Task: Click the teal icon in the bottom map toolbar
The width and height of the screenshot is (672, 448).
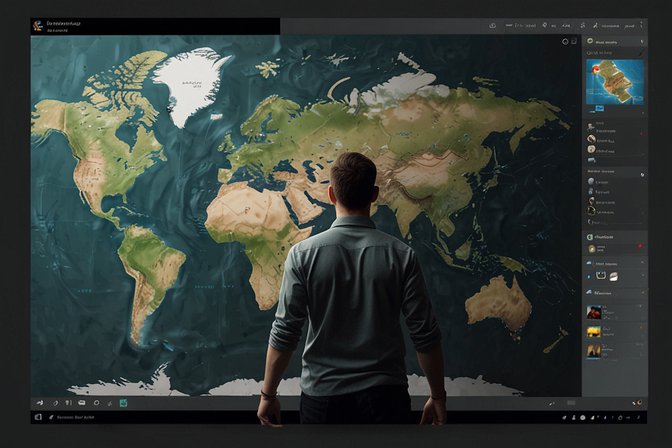Action: click(x=123, y=403)
